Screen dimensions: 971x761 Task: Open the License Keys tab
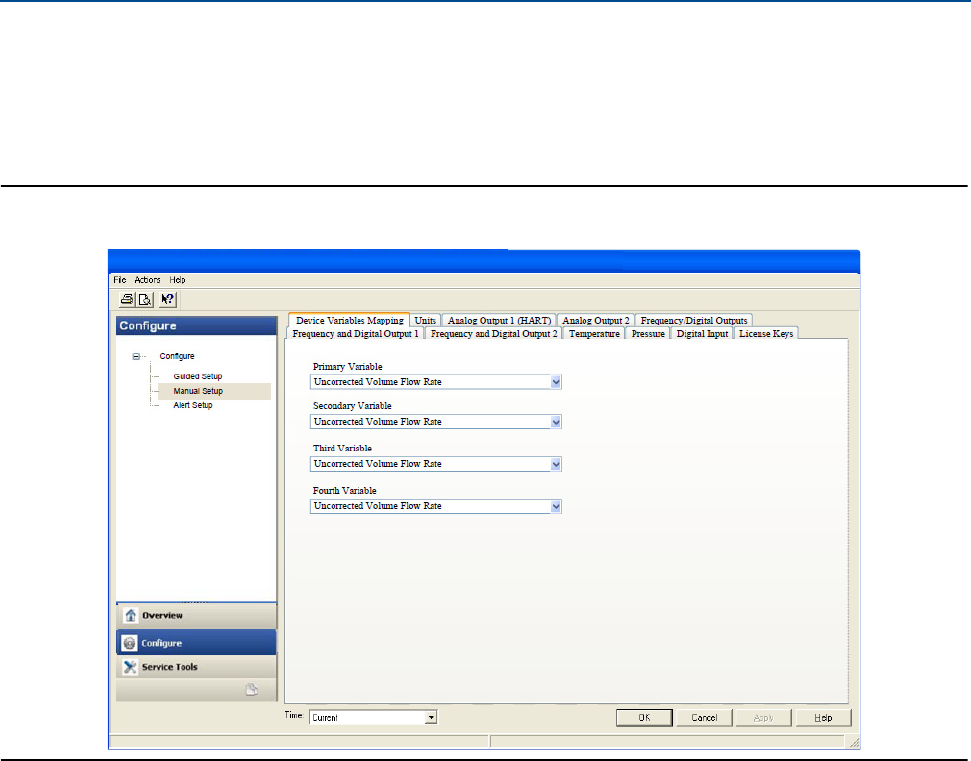point(766,334)
